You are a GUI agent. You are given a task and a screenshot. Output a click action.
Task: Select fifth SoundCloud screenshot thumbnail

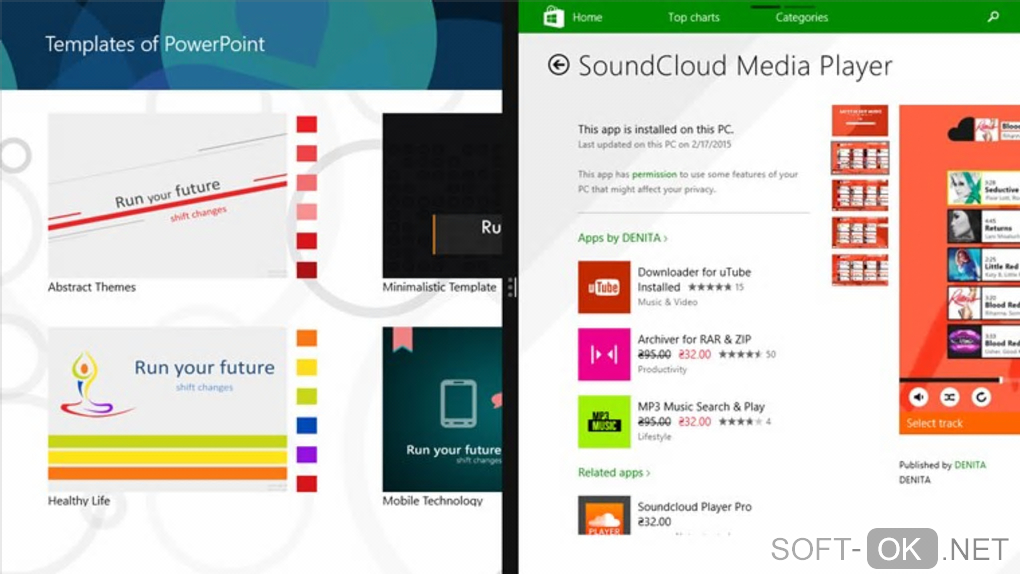[x=859, y=269]
